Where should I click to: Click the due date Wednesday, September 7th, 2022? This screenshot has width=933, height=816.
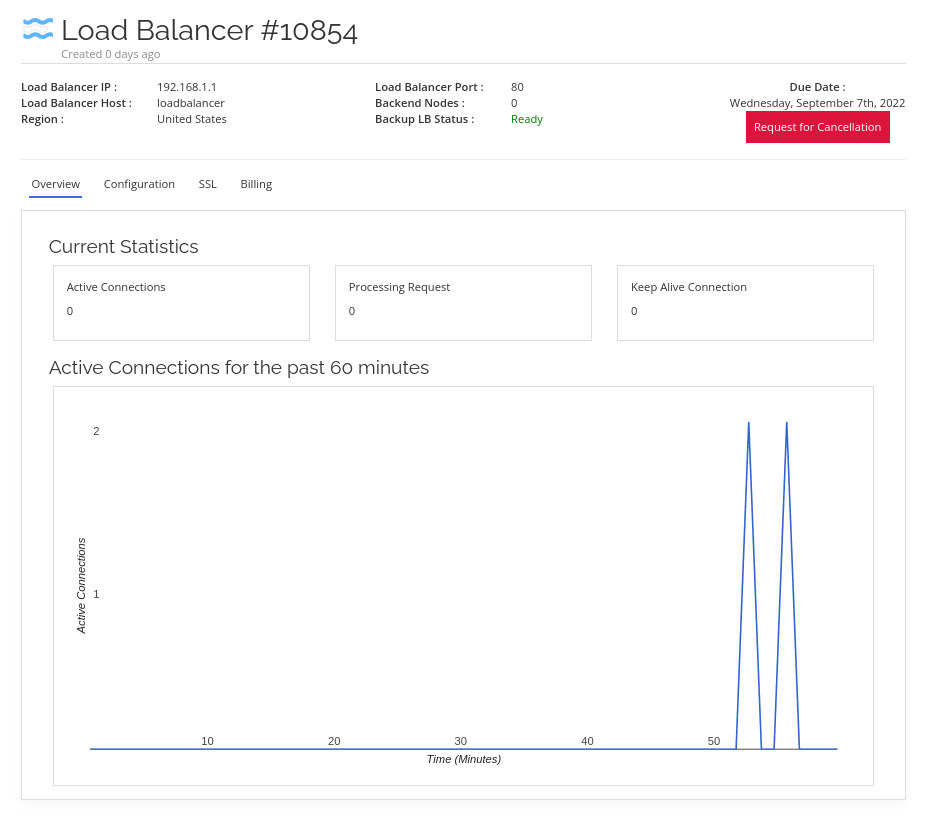pos(817,102)
